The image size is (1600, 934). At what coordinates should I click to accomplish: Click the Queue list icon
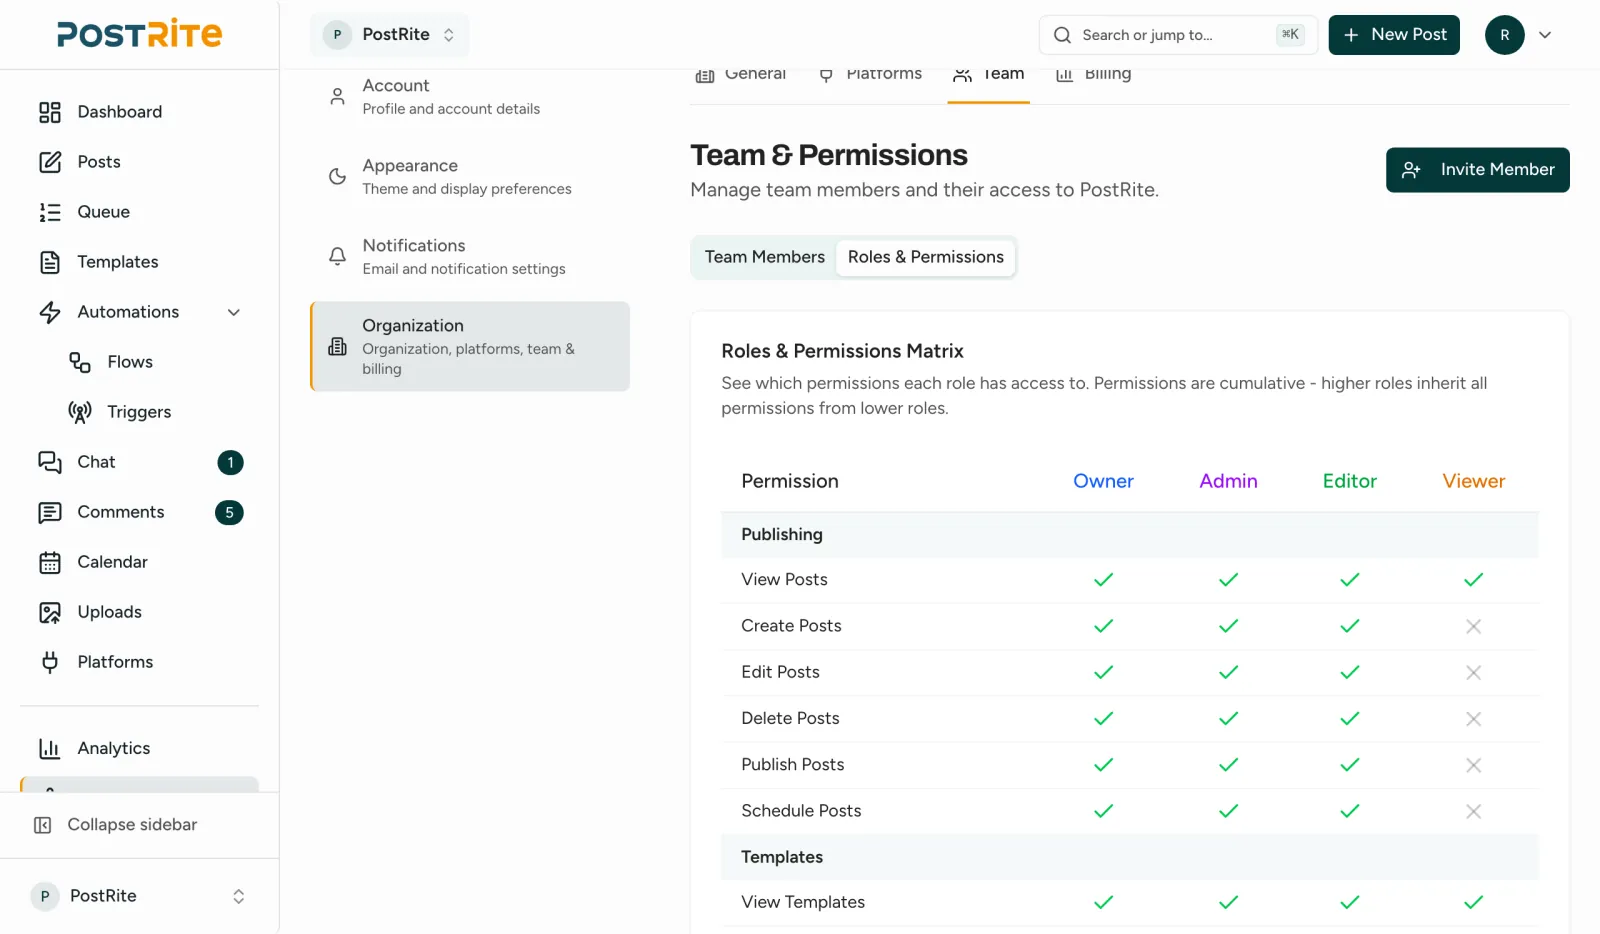point(50,212)
